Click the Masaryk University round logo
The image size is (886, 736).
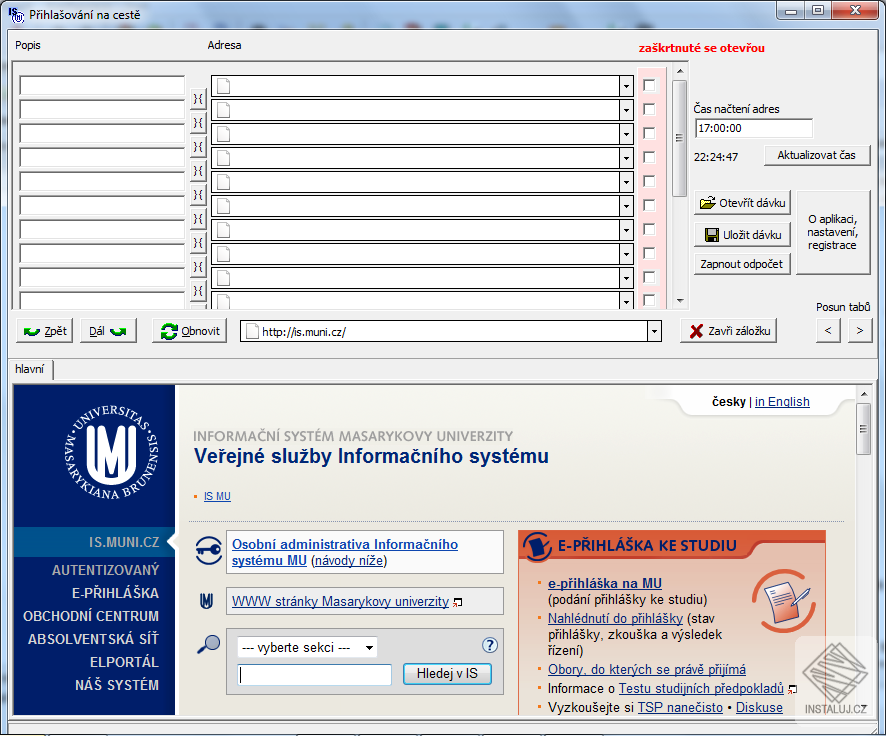[x=111, y=452]
